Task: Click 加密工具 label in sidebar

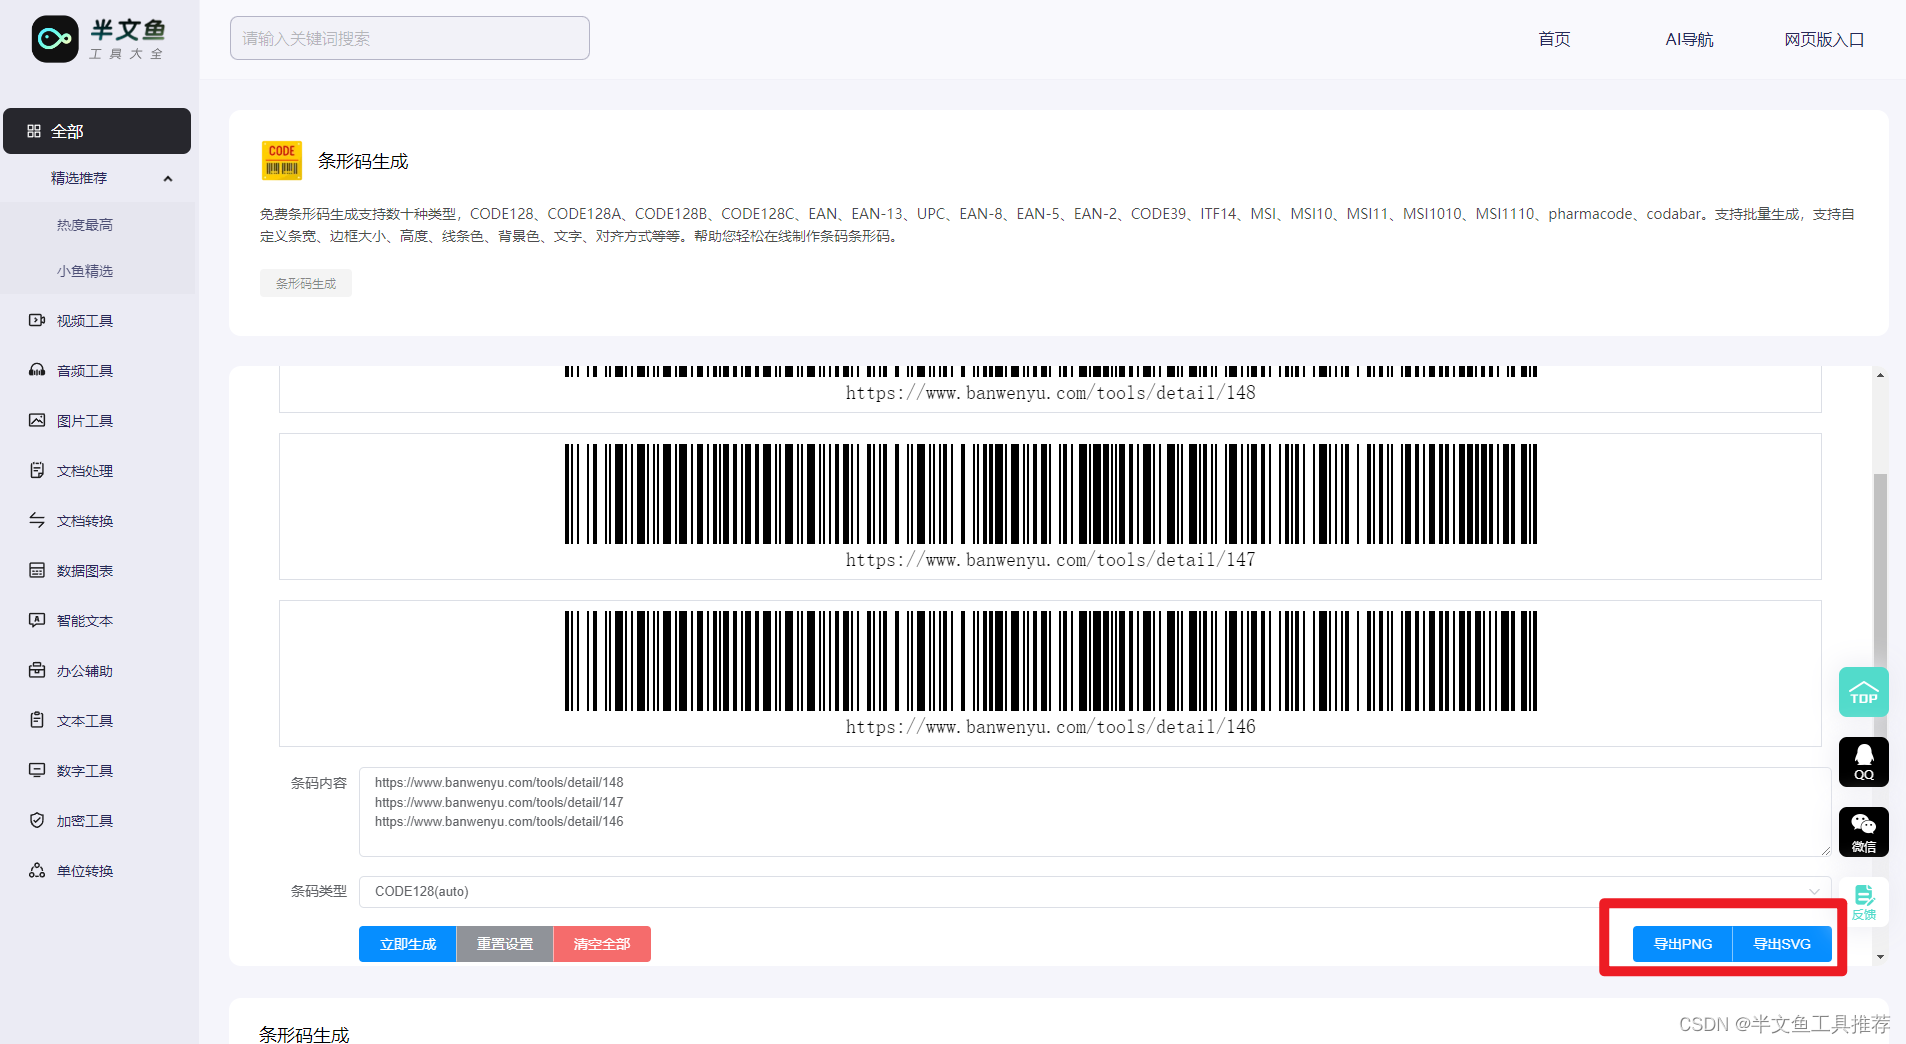Action: [x=85, y=821]
